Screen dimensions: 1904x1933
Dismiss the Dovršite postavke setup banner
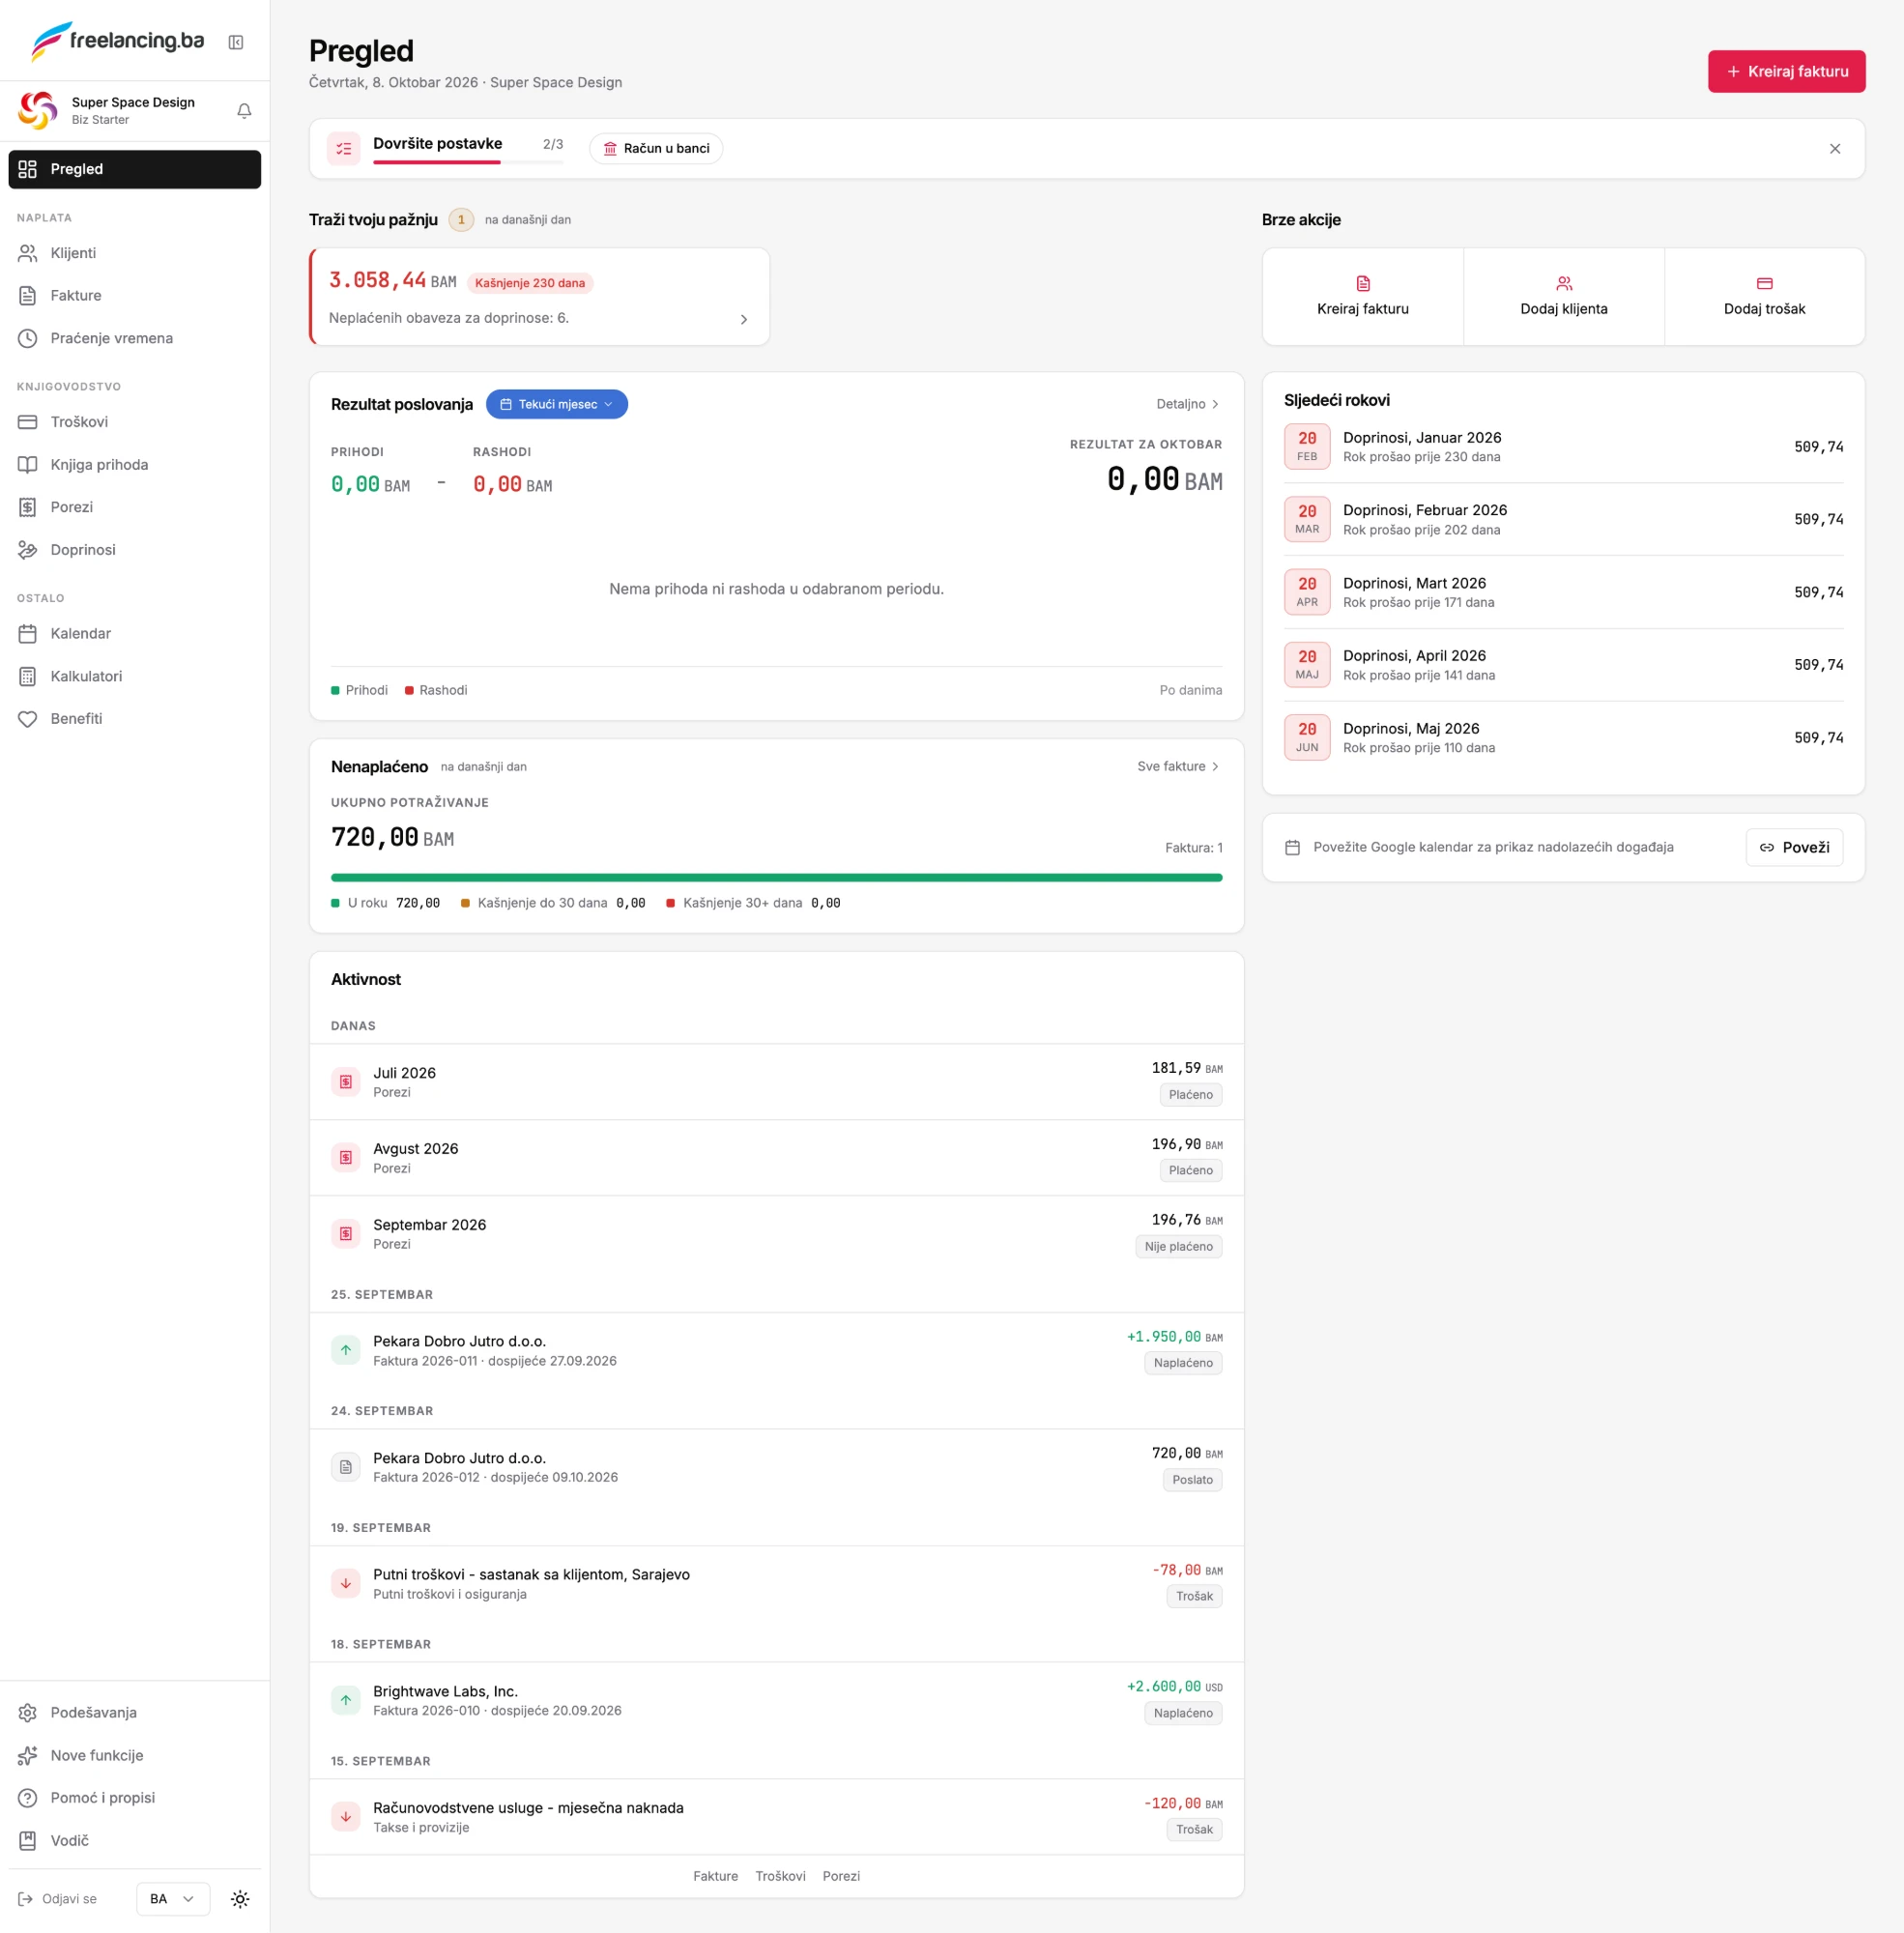pyautogui.click(x=1835, y=149)
